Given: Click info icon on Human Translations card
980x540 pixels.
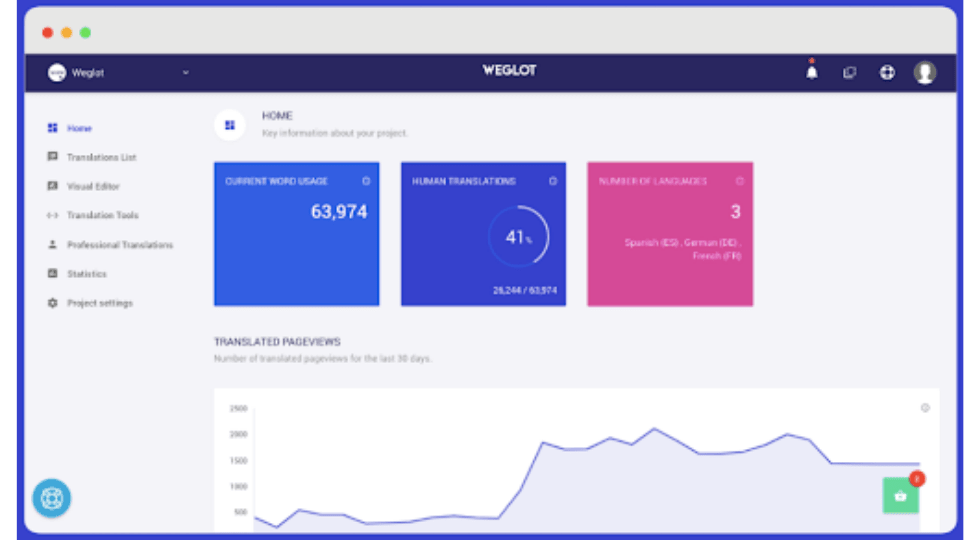Looking at the screenshot, I should [x=553, y=181].
